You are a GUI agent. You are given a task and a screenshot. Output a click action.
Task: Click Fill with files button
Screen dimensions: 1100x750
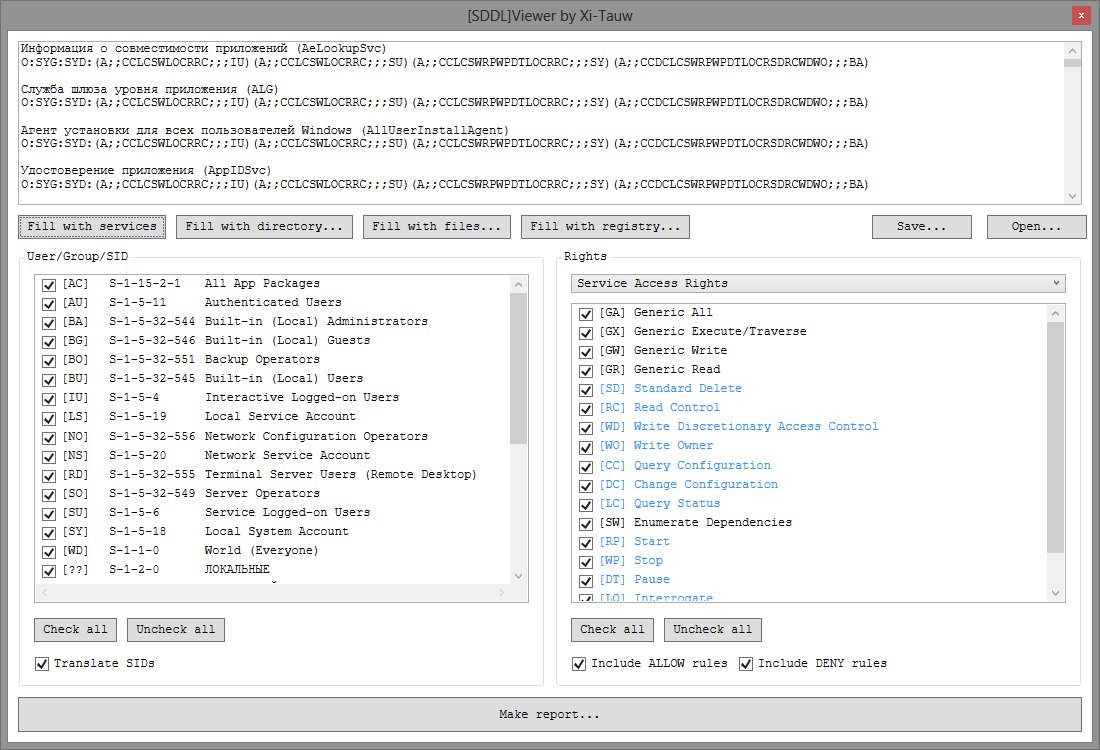(436, 227)
